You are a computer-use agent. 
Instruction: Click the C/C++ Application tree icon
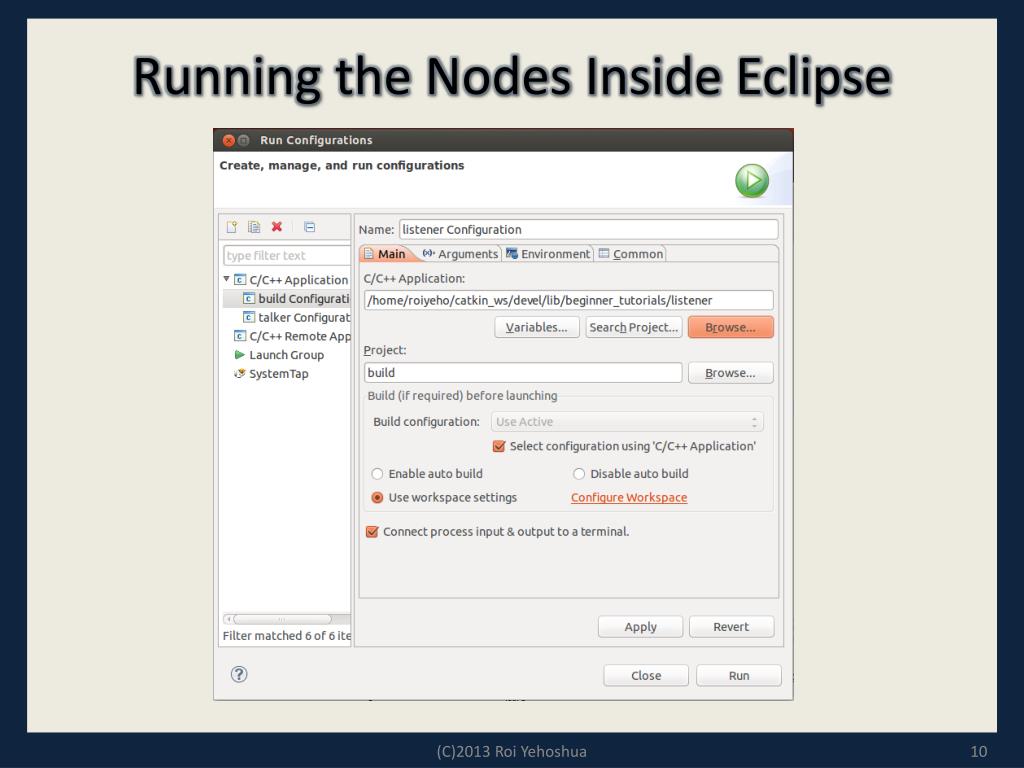240,280
